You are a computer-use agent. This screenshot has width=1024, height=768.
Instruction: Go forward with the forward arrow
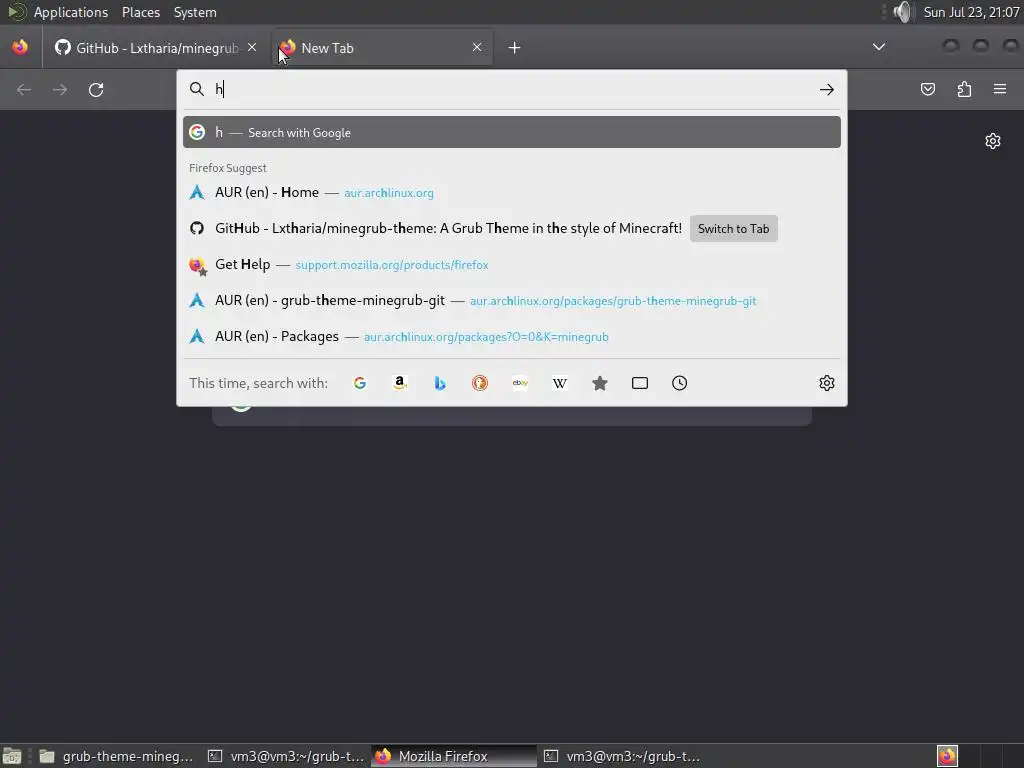click(60, 89)
